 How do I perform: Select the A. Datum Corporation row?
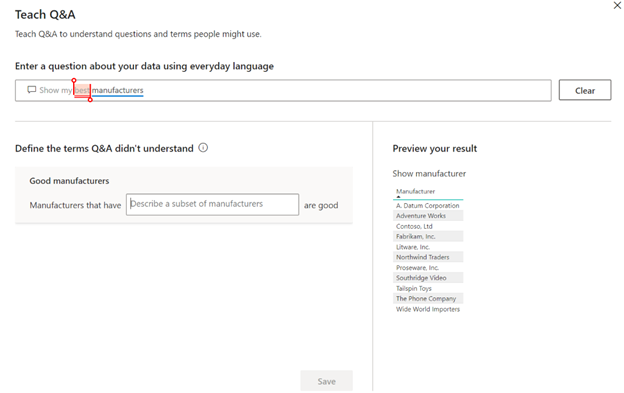[428, 206]
